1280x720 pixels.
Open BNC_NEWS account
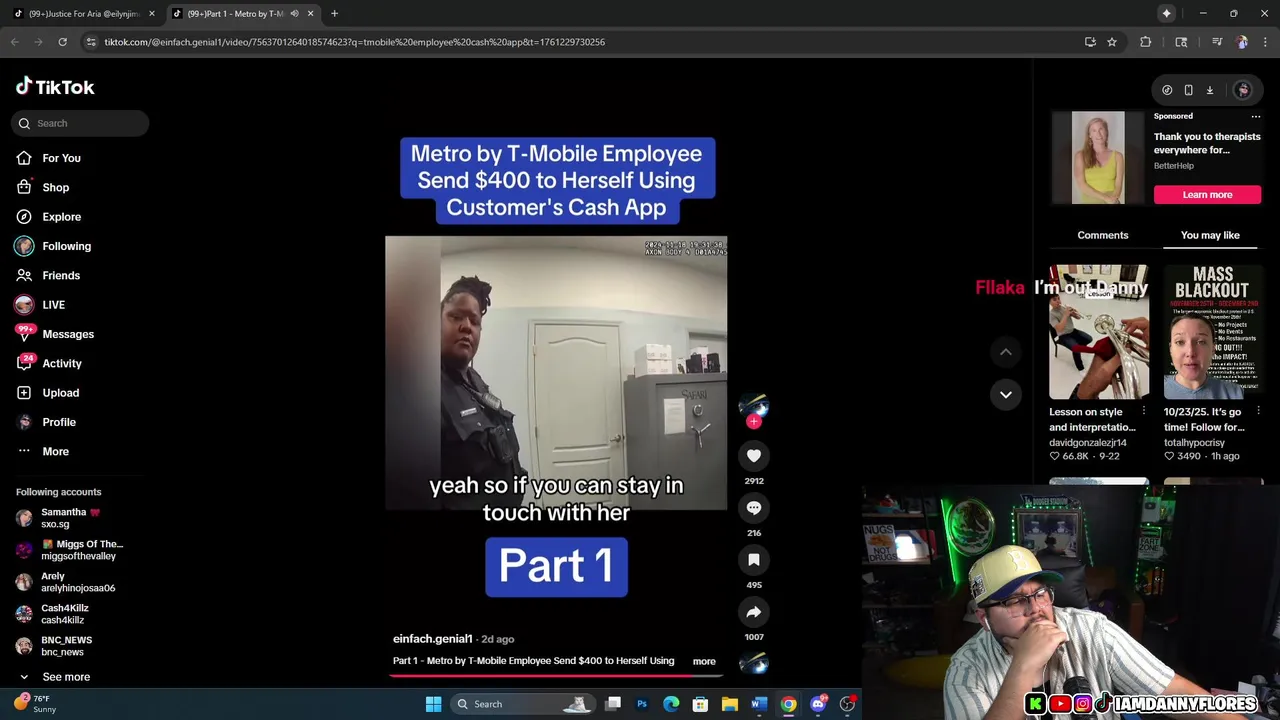(54, 646)
